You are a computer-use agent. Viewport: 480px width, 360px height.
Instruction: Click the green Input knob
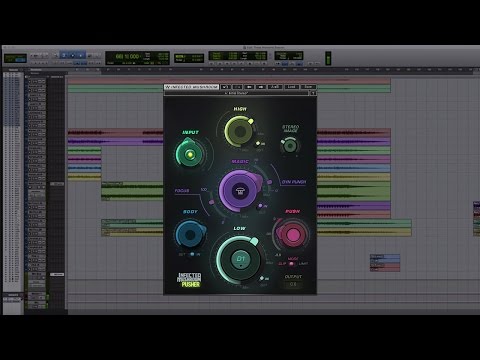pos(190,154)
